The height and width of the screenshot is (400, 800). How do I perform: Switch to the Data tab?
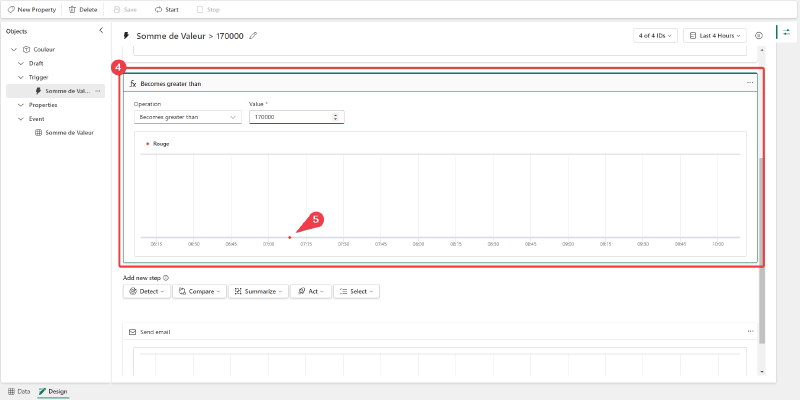[x=19, y=391]
